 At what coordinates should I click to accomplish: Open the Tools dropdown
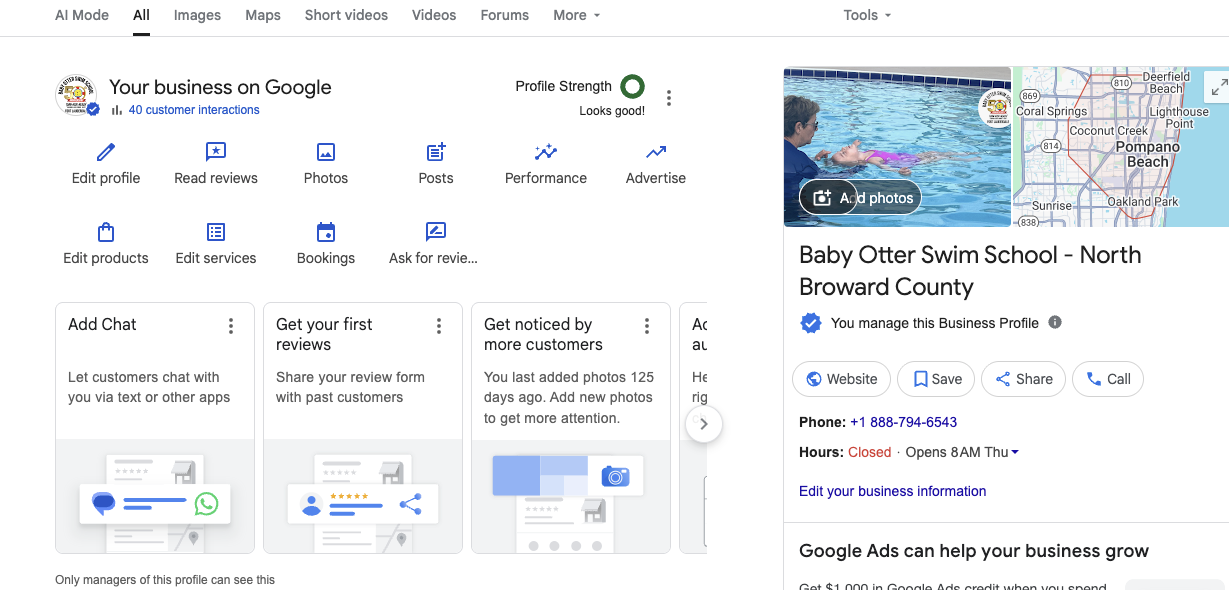(867, 15)
